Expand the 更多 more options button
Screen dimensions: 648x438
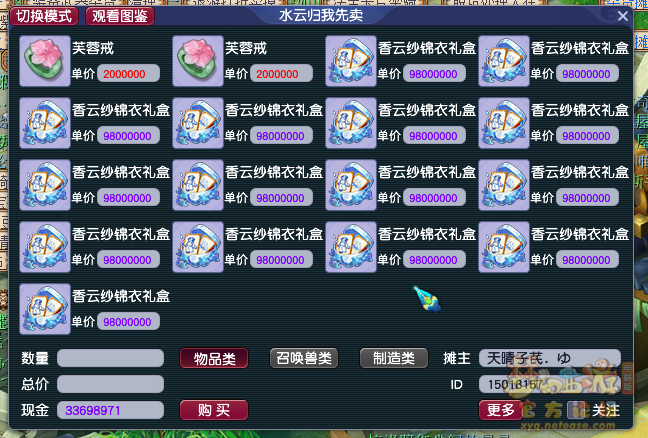coord(500,410)
